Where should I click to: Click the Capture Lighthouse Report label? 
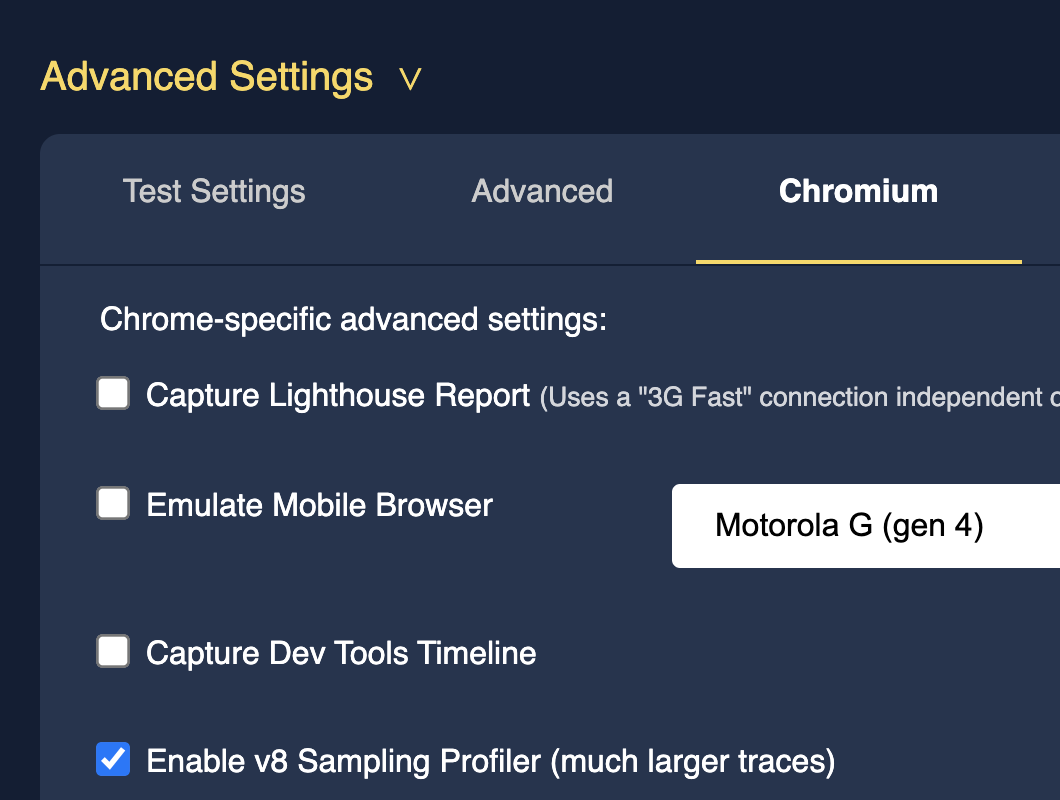338,396
